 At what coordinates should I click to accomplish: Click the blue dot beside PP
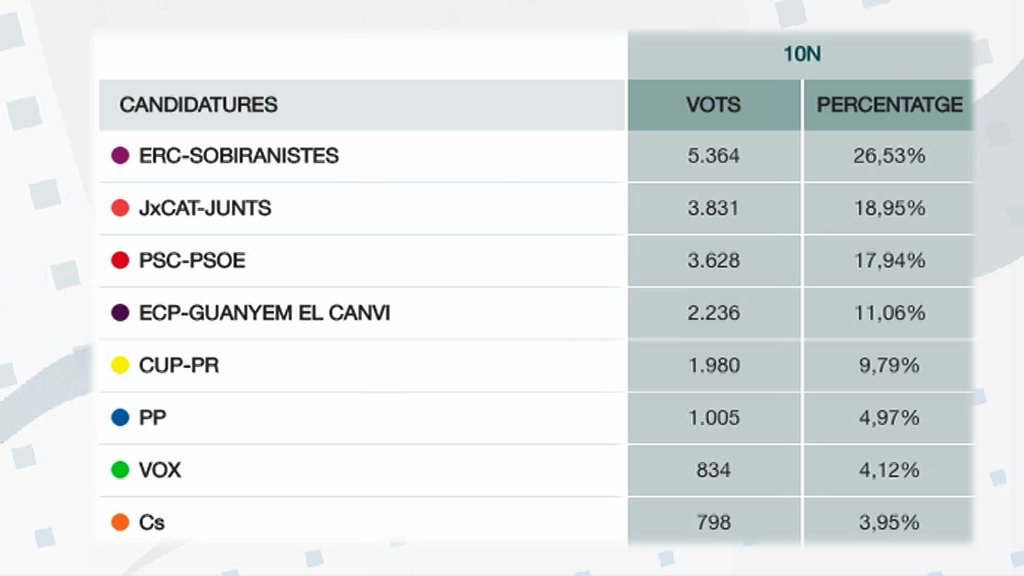coord(120,417)
